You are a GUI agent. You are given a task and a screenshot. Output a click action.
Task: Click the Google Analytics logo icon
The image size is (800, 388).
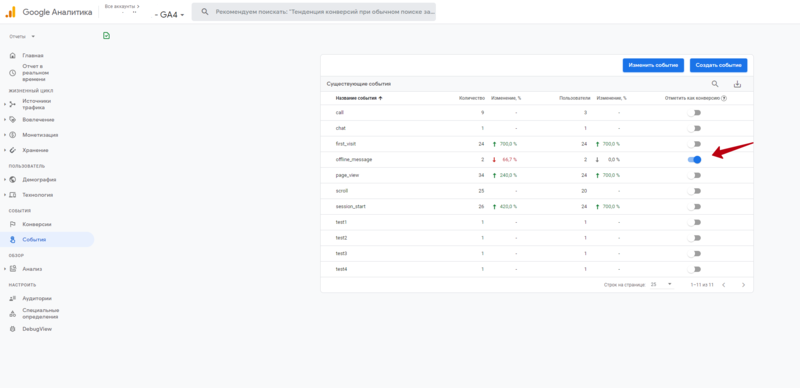point(10,12)
